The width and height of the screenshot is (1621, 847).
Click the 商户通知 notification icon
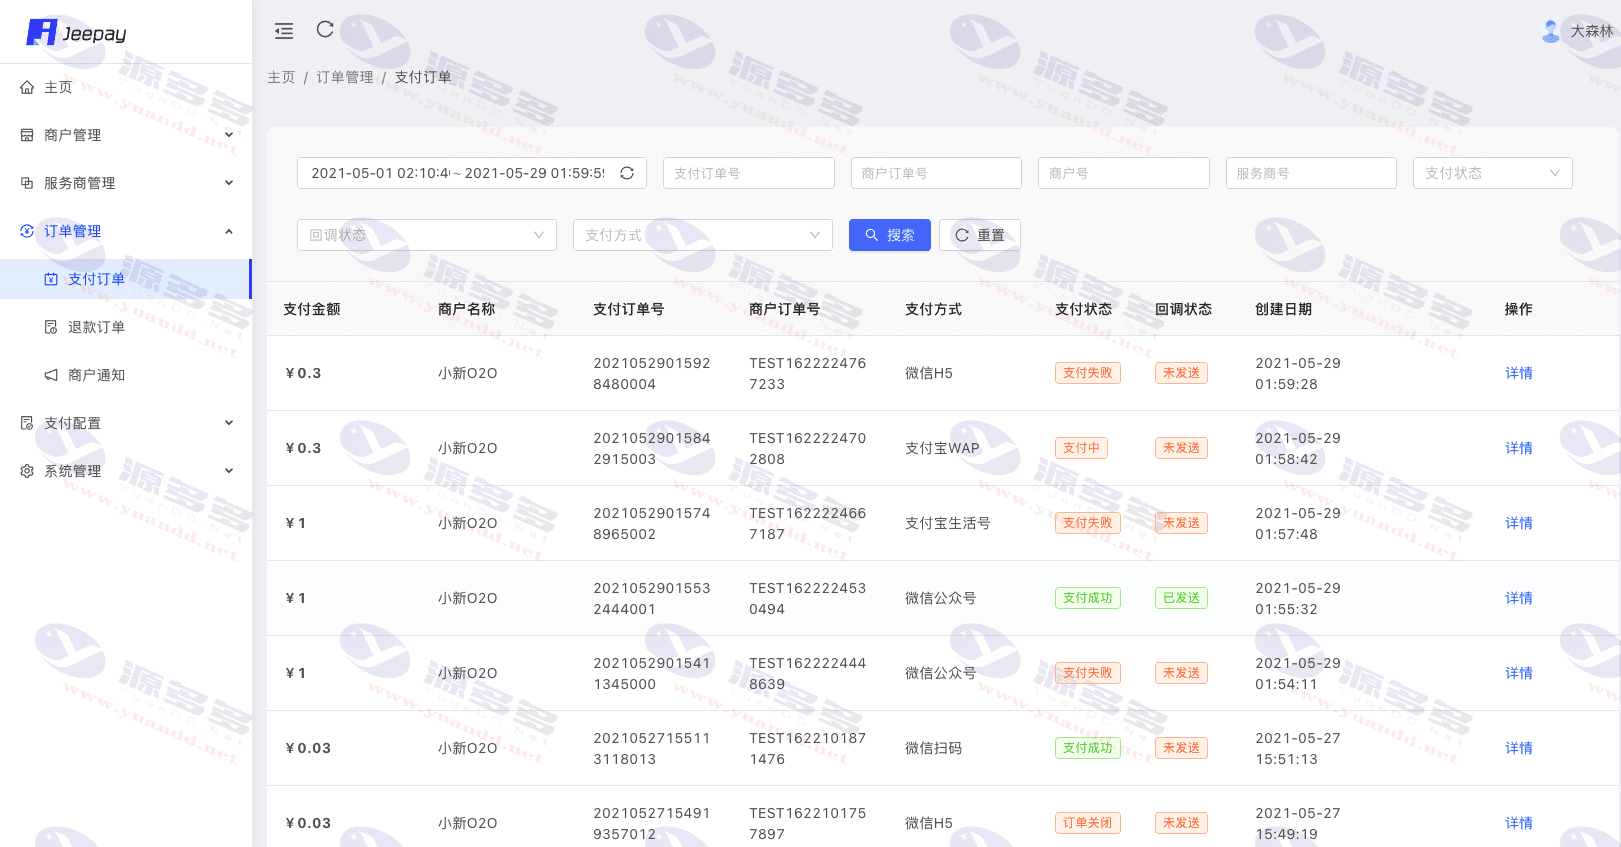[51, 375]
